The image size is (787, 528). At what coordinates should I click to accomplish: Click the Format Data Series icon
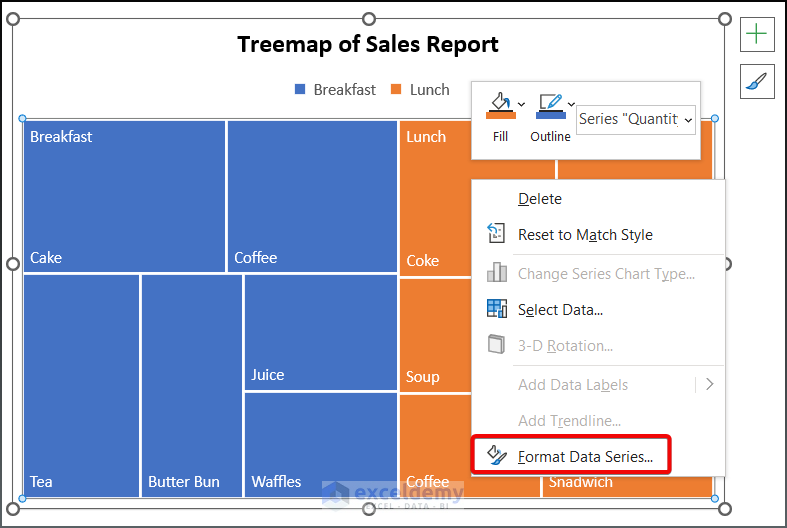coord(497,456)
